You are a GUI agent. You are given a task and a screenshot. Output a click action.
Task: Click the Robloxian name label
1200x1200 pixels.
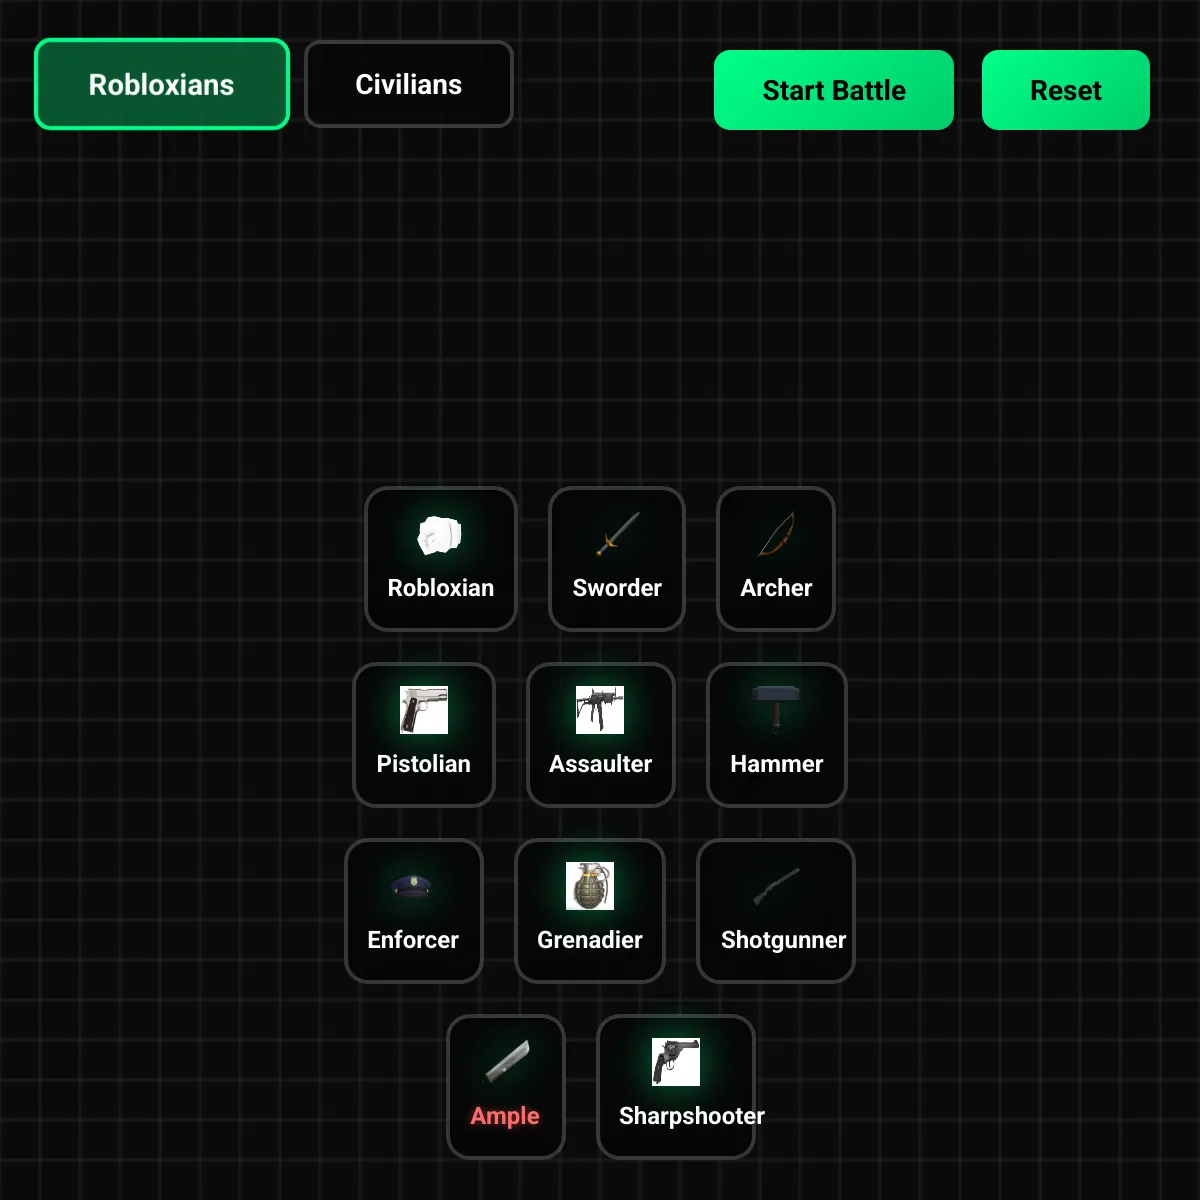point(441,588)
